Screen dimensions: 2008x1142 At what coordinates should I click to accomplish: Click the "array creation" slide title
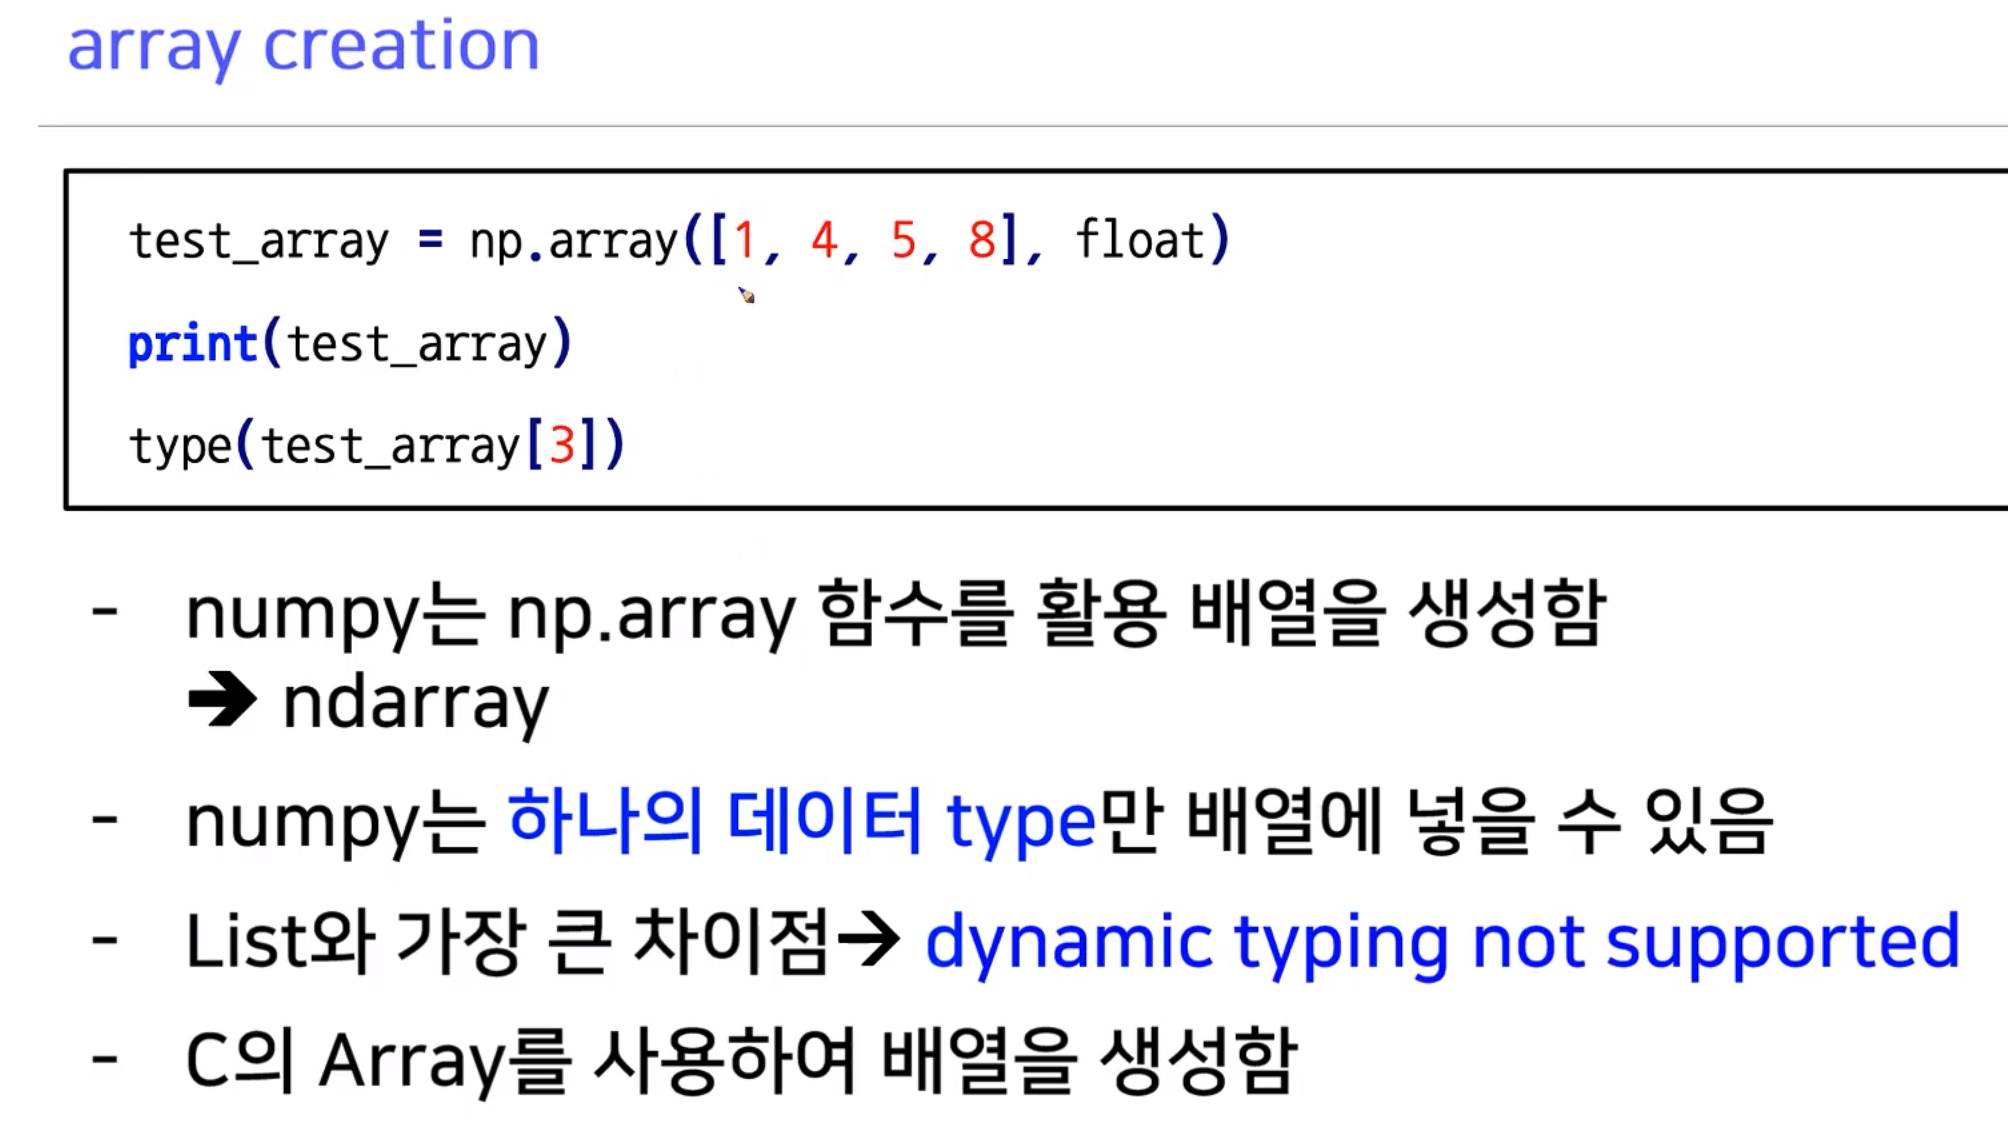pyautogui.click(x=303, y=46)
